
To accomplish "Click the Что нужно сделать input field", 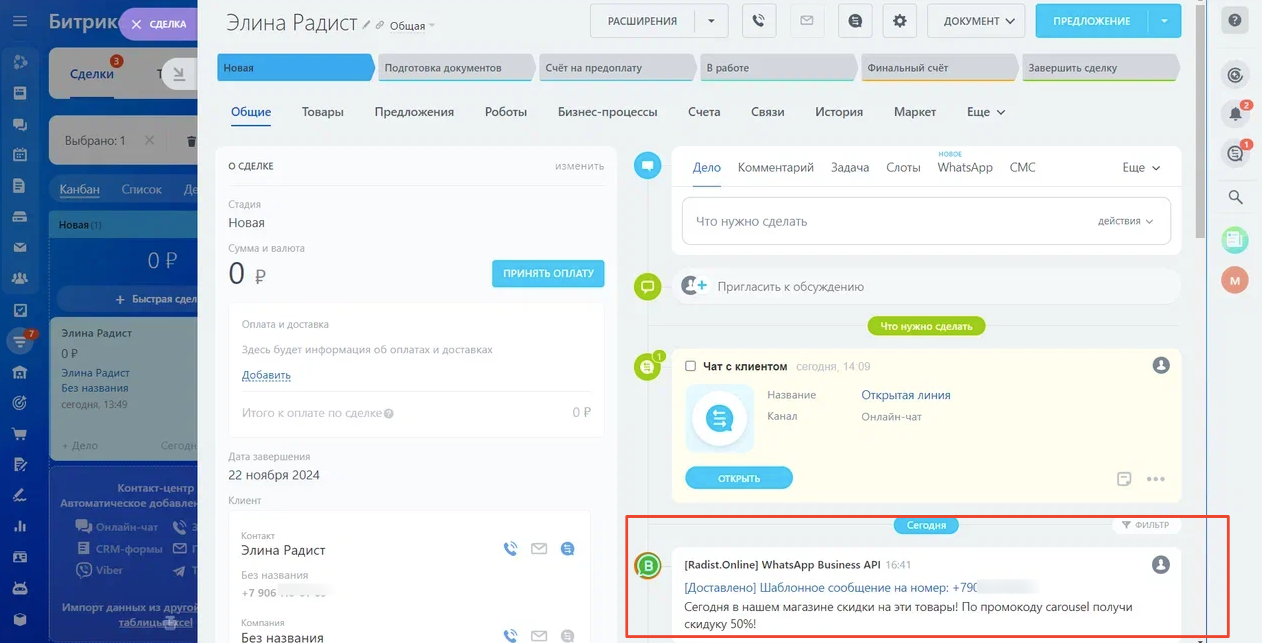I will (880, 221).
